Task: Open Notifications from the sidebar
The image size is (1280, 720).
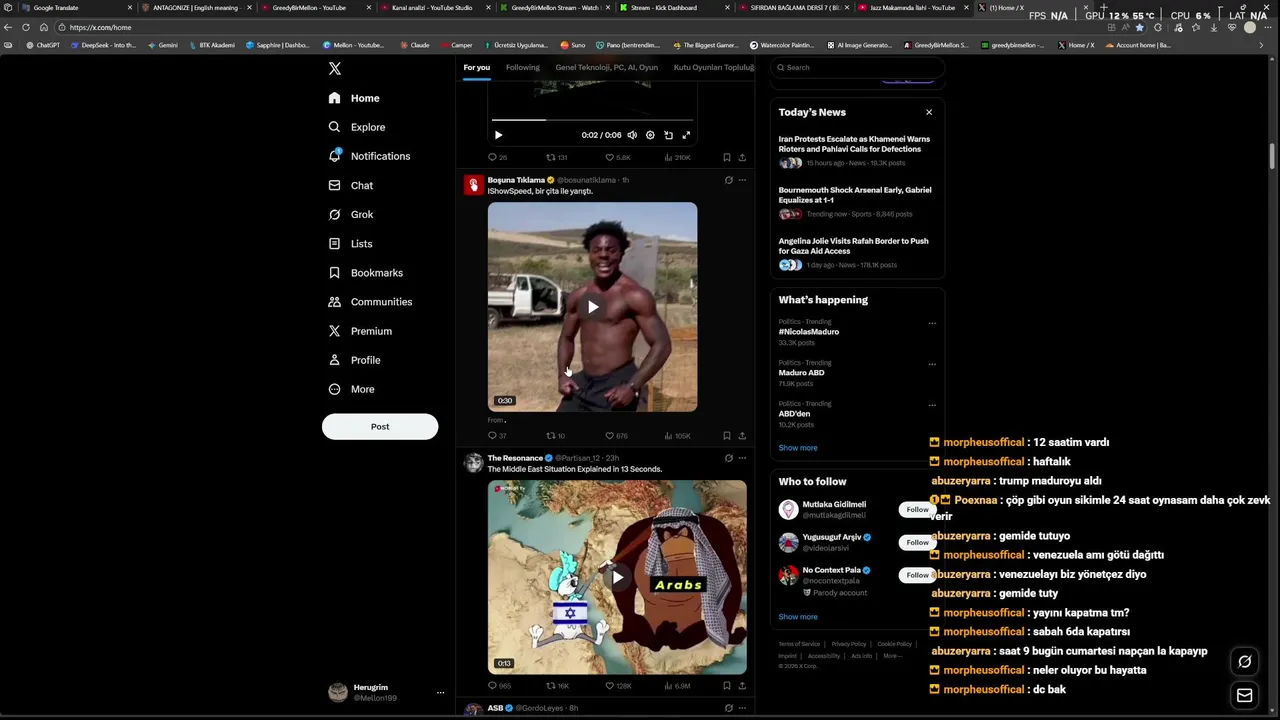Action: [x=369, y=156]
